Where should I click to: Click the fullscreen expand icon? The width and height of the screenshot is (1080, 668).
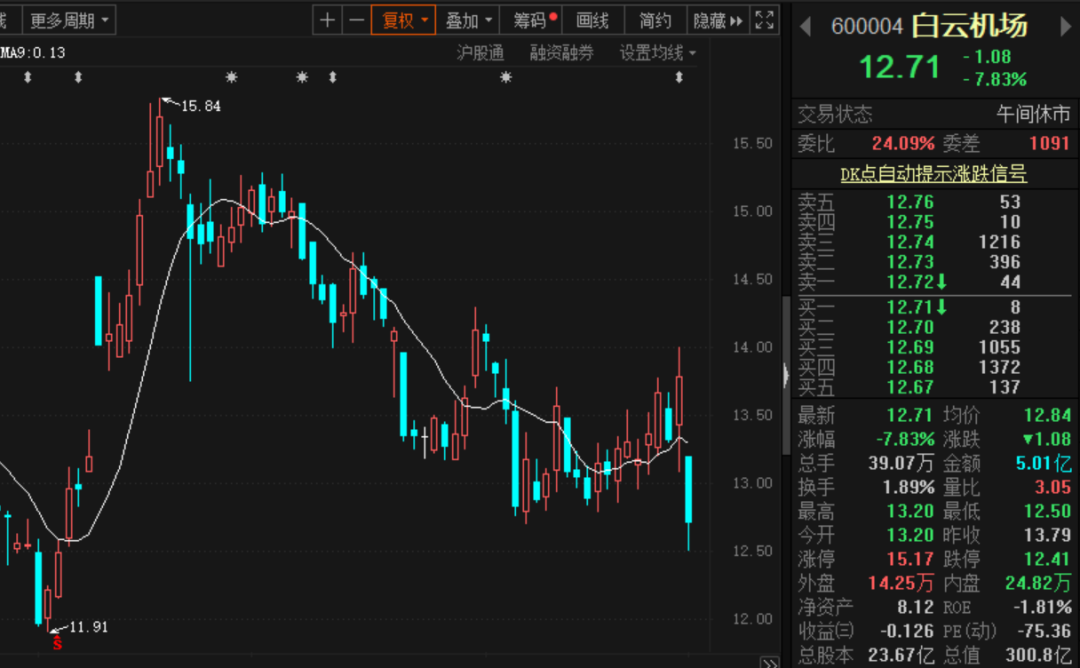[x=765, y=20]
